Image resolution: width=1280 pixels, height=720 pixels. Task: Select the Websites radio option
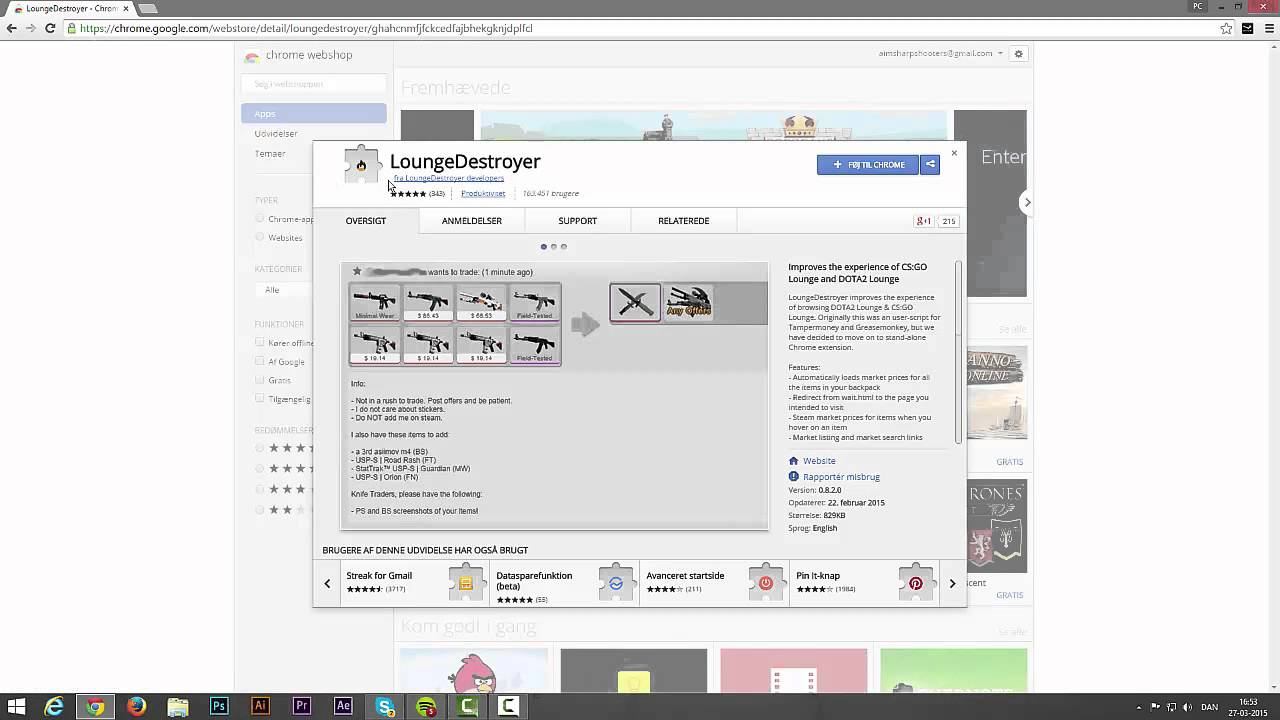click(x=260, y=237)
